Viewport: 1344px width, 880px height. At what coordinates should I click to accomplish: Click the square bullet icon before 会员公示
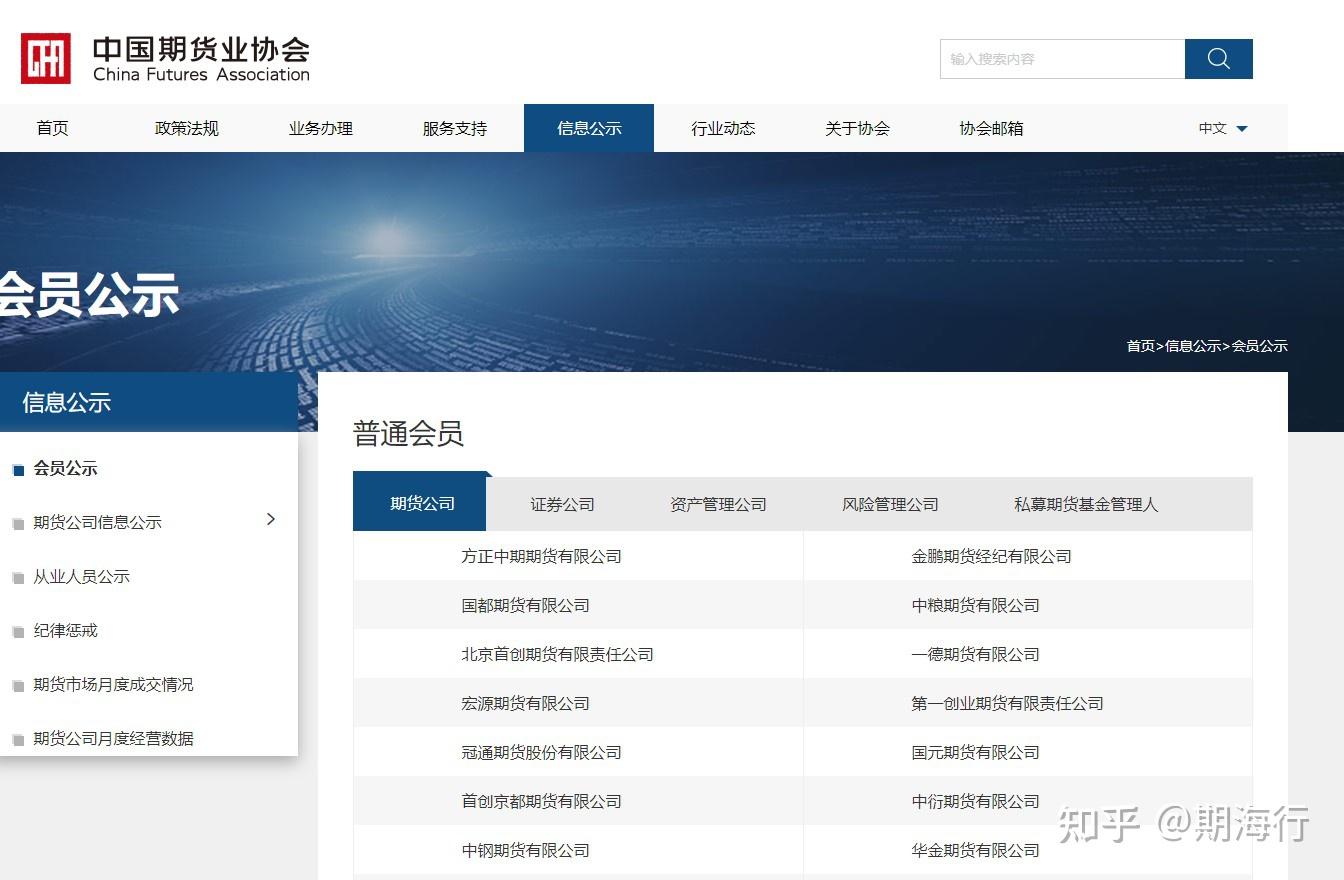click(17, 468)
